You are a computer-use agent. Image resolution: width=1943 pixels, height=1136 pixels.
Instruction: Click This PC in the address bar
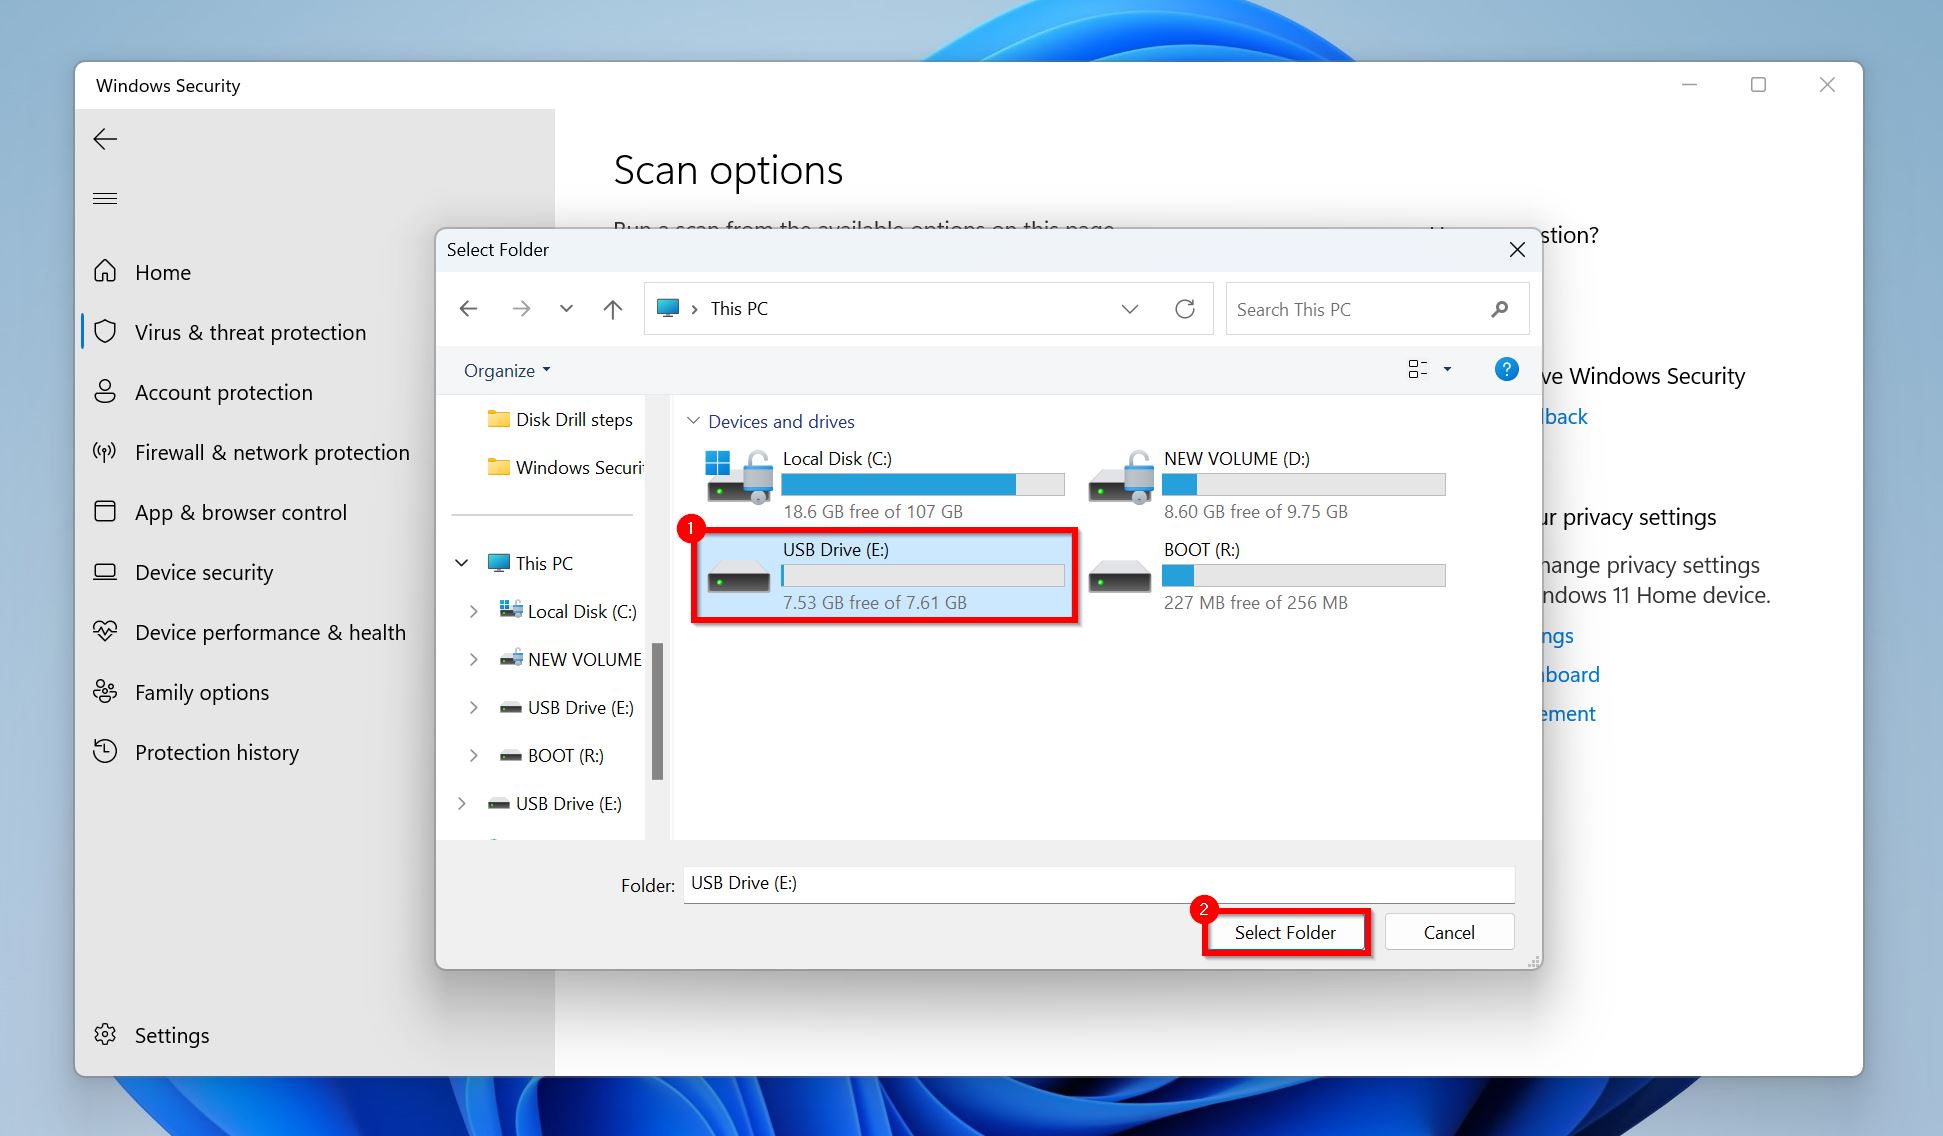[x=739, y=309]
